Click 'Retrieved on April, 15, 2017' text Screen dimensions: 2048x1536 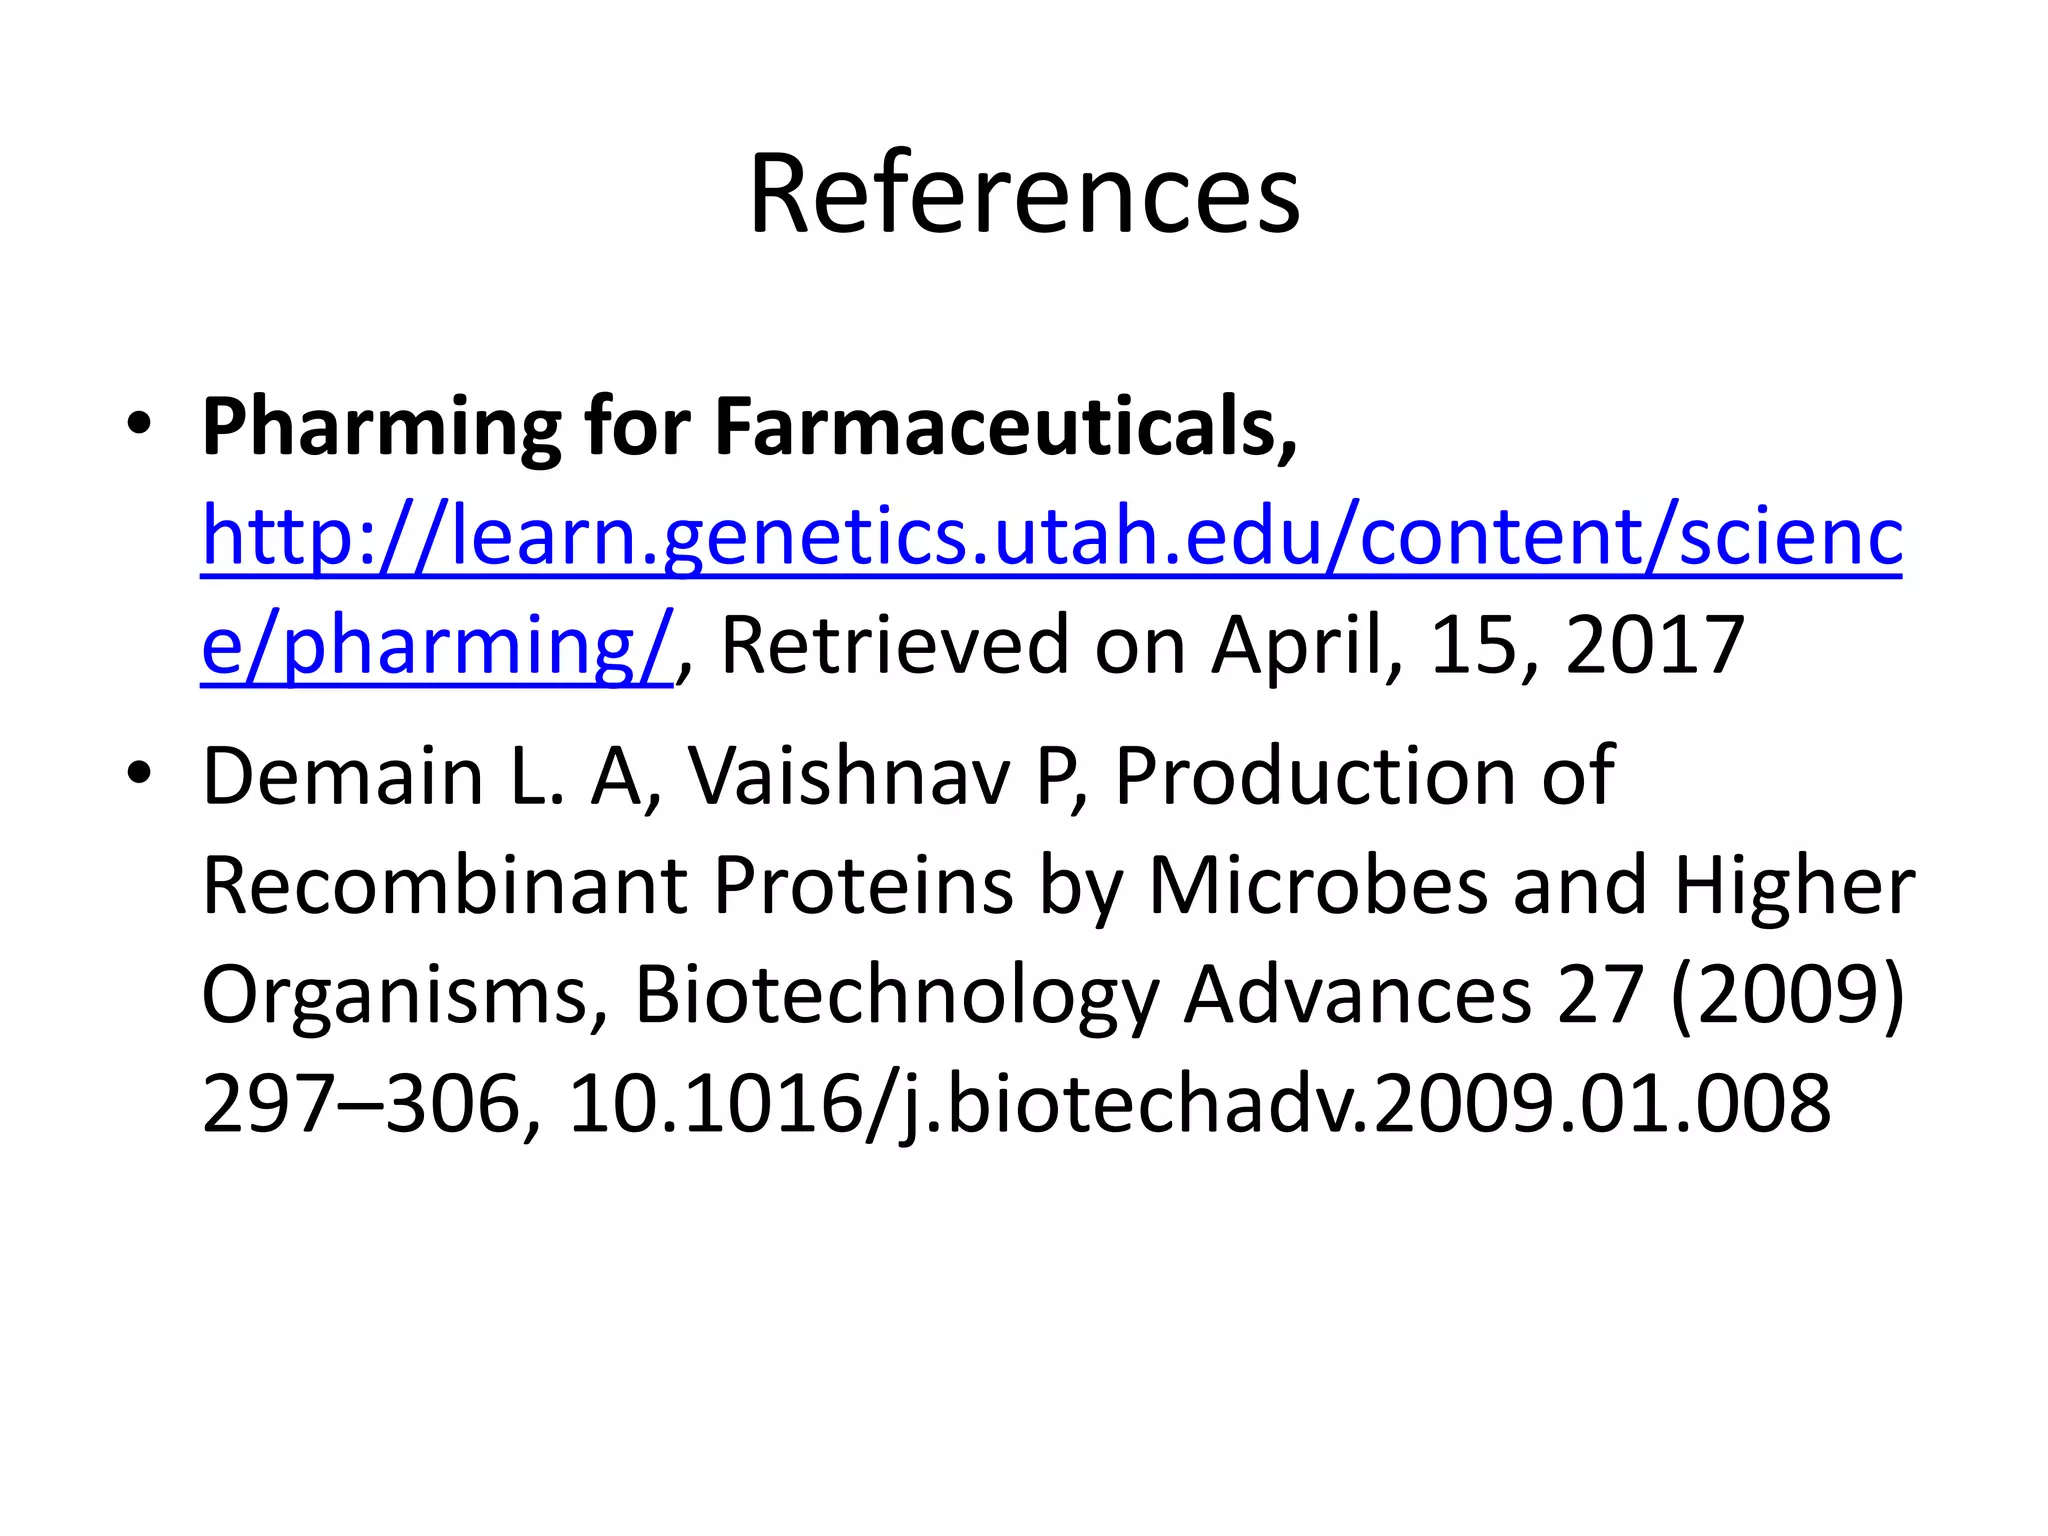[x=1233, y=646]
